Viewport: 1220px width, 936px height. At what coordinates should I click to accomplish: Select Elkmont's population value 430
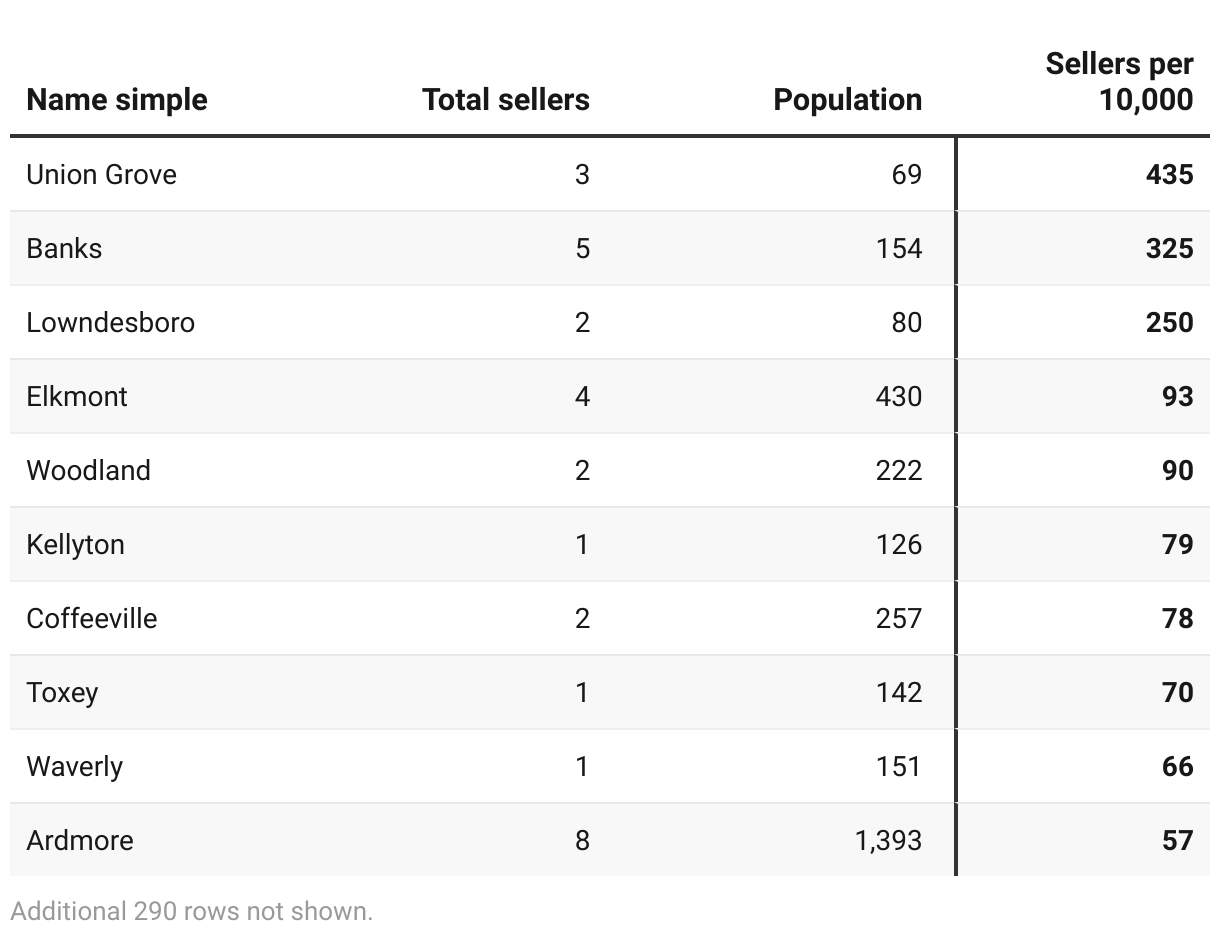point(898,397)
